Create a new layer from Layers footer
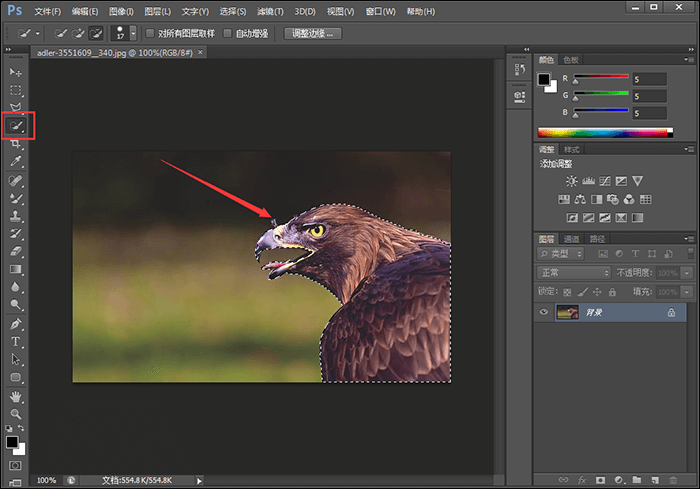 tap(655, 480)
